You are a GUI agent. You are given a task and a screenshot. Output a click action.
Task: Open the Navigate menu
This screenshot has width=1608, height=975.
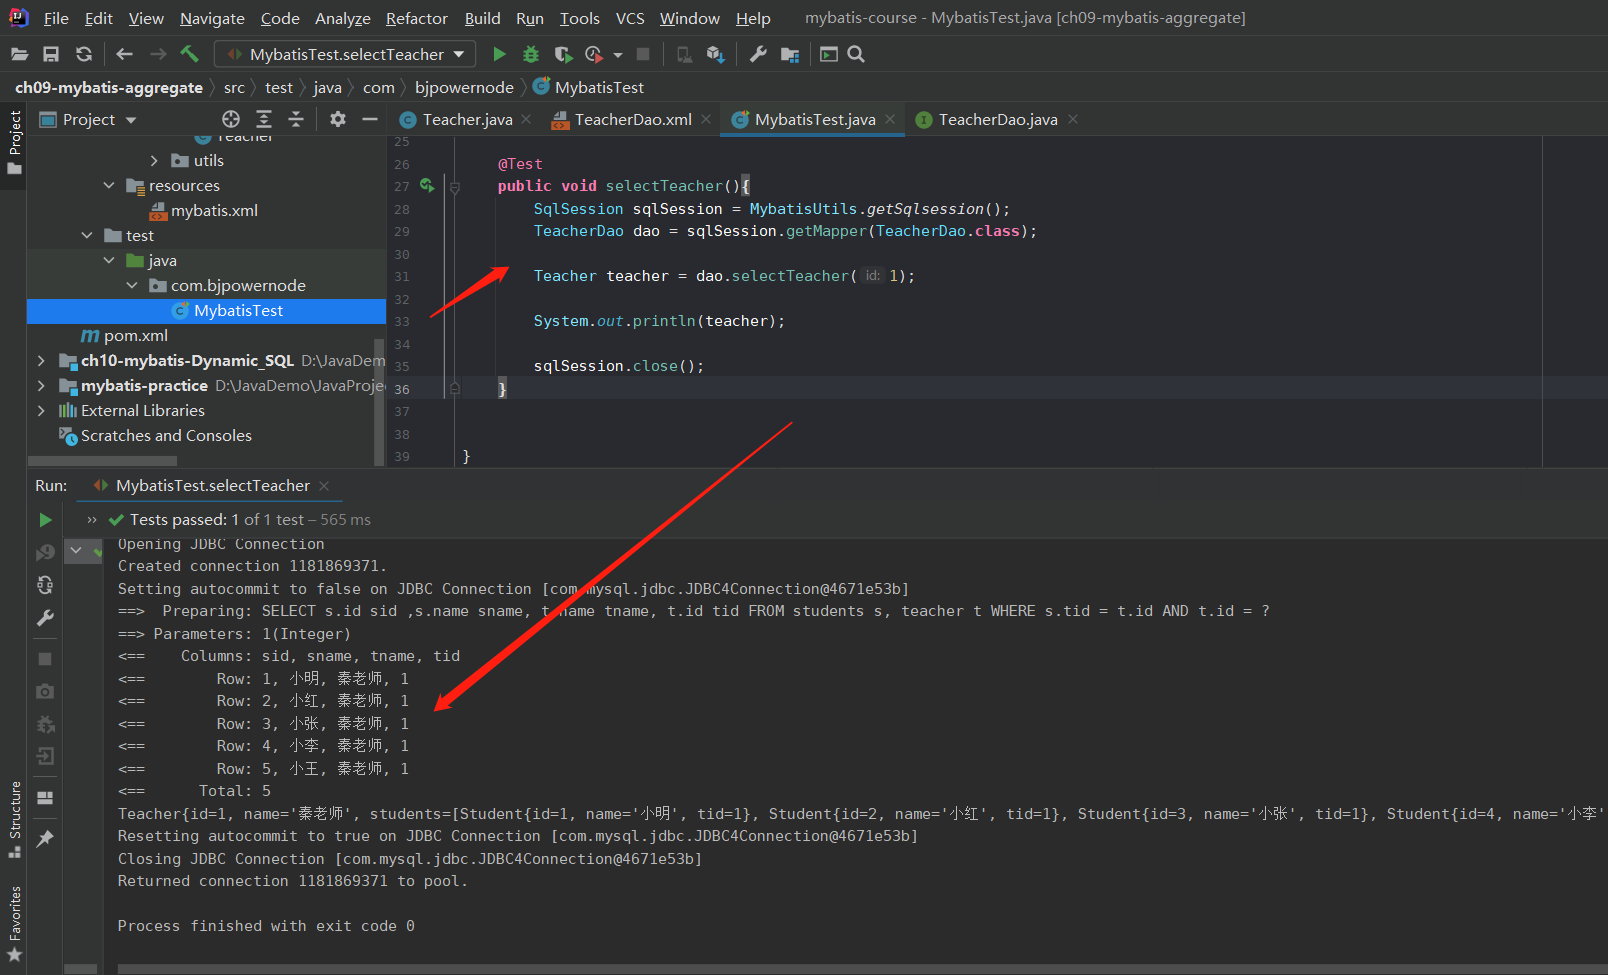212,18
